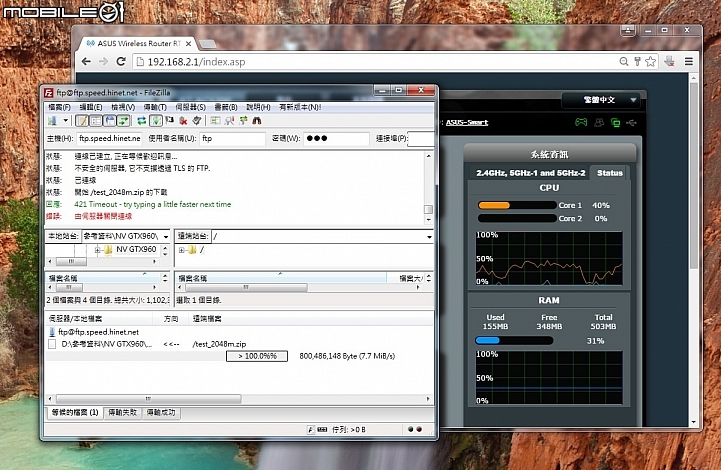
Task: Open the Chrome hamburger menu
Action: click(689, 62)
